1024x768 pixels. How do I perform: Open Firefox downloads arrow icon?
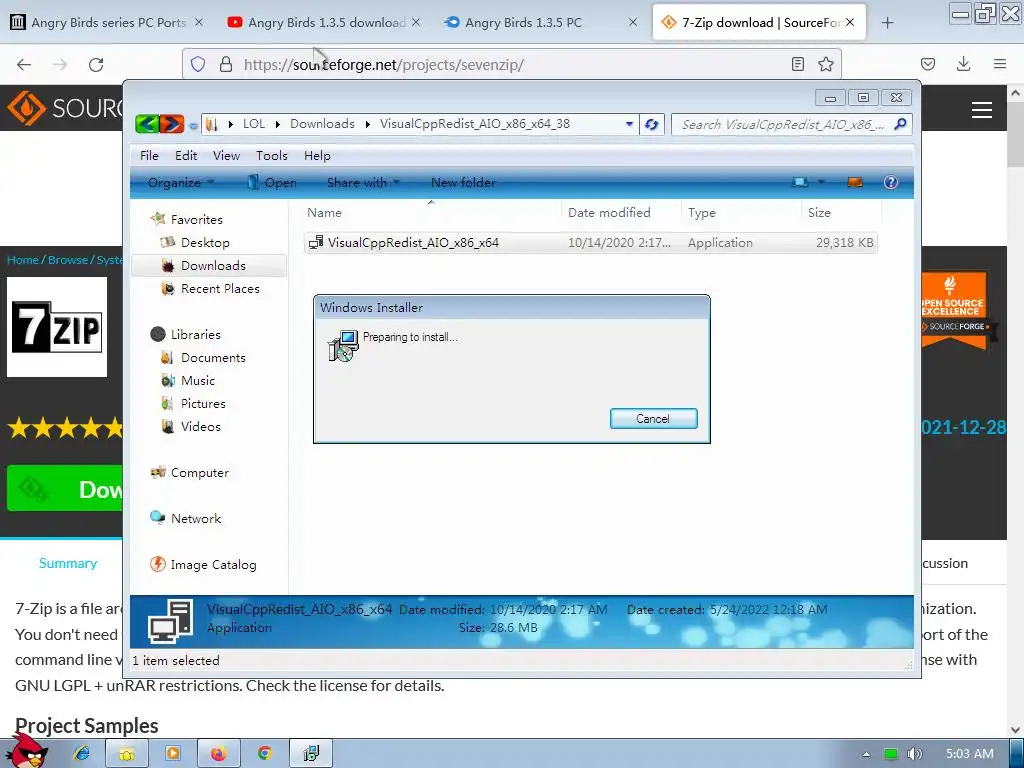click(x=963, y=63)
